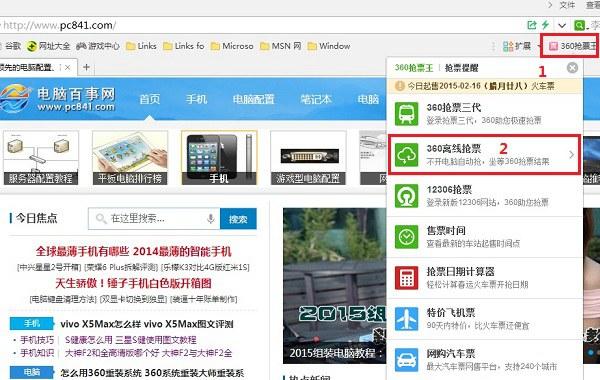Screen dimensions: 600x380
Task: Click the 今日起售 train ticket notice
Action: (x=485, y=86)
